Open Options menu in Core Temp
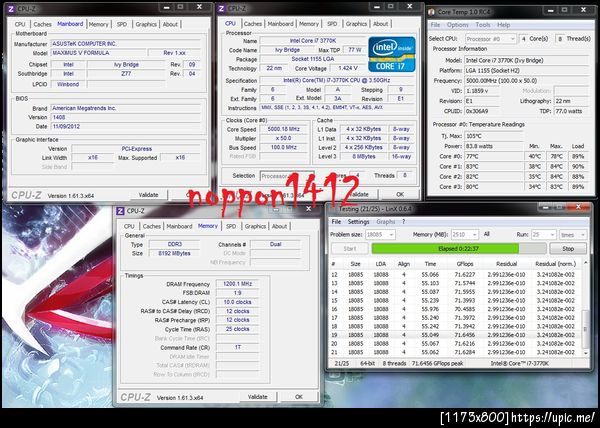This screenshot has width=600, height=428. pyautogui.click(x=457, y=25)
